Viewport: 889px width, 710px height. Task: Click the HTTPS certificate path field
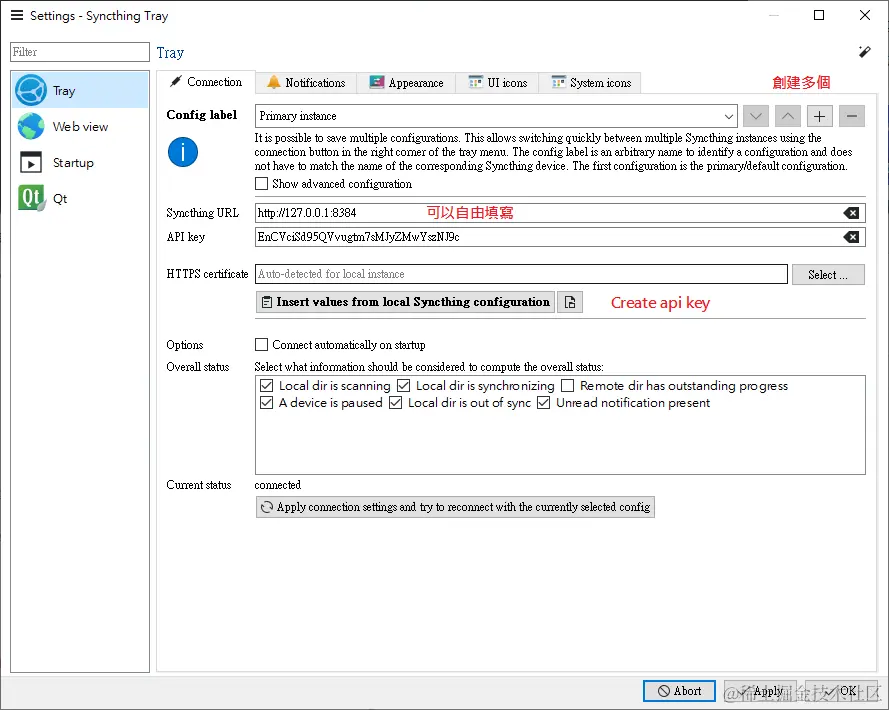pyautogui.click(x=521, y=274)
